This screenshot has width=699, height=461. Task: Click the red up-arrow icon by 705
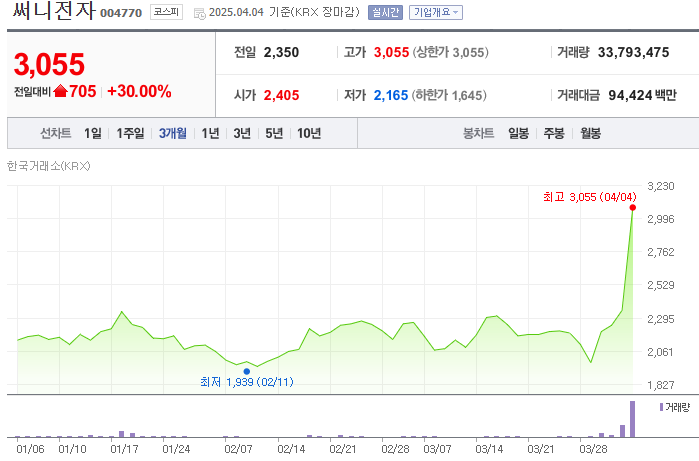[60, 91]
